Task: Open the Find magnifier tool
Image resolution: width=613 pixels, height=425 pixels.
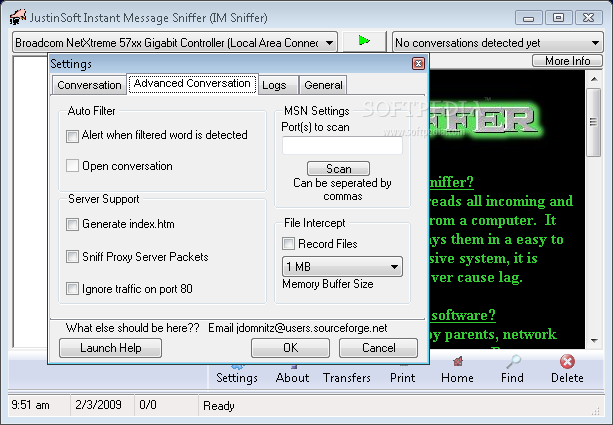Action: coord(512,370)
